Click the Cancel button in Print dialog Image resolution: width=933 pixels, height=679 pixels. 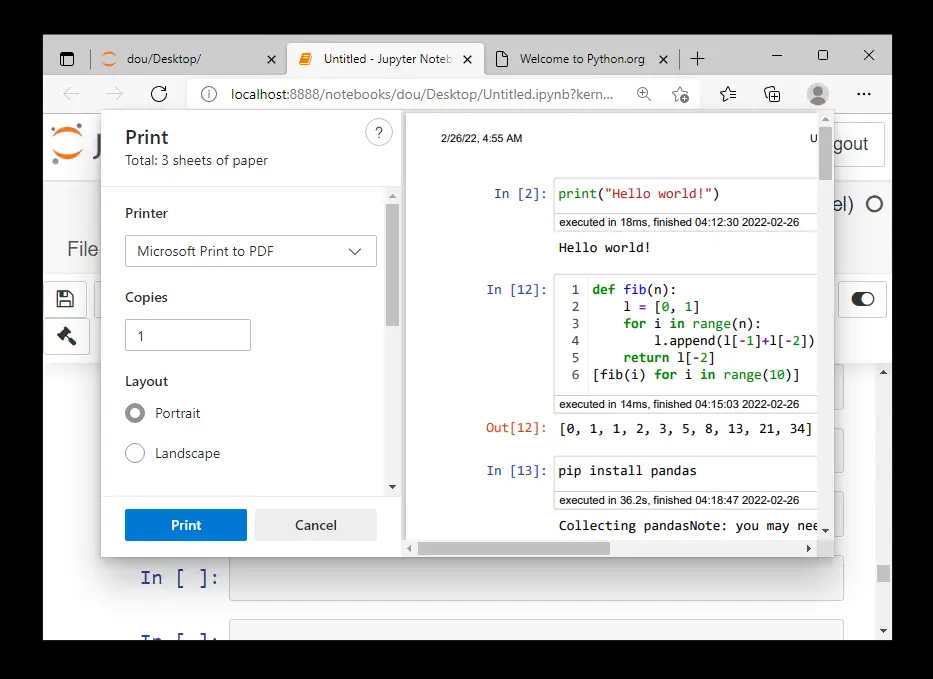click(x=315, y=525)
